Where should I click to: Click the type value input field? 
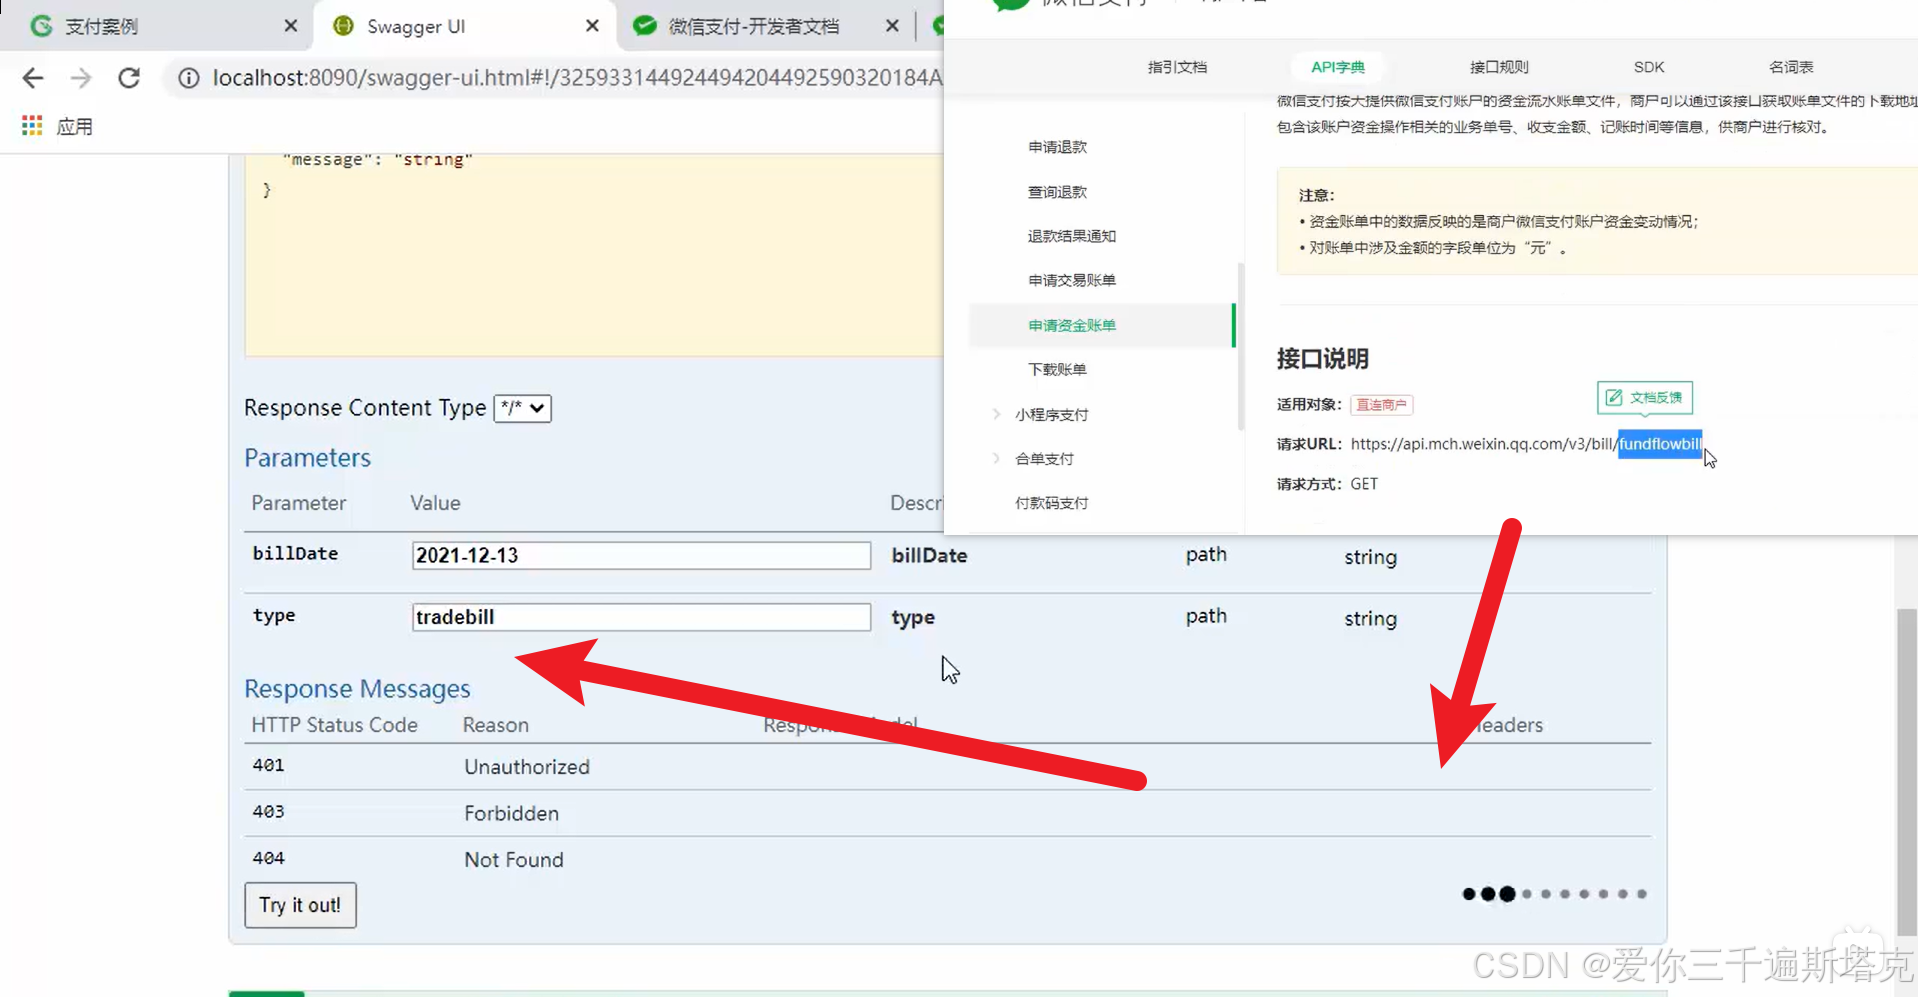(x=641, y=617)
